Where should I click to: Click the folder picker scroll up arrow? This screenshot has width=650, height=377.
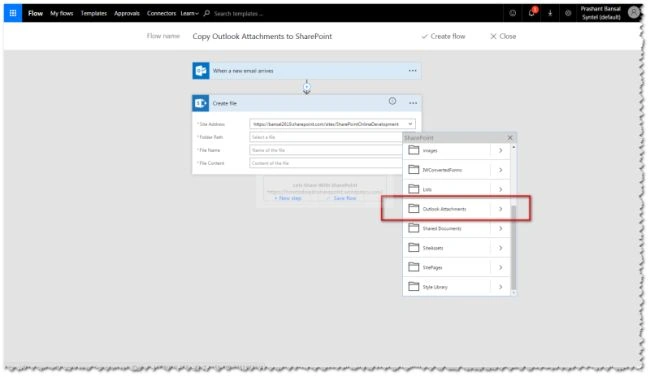[514, 147]
